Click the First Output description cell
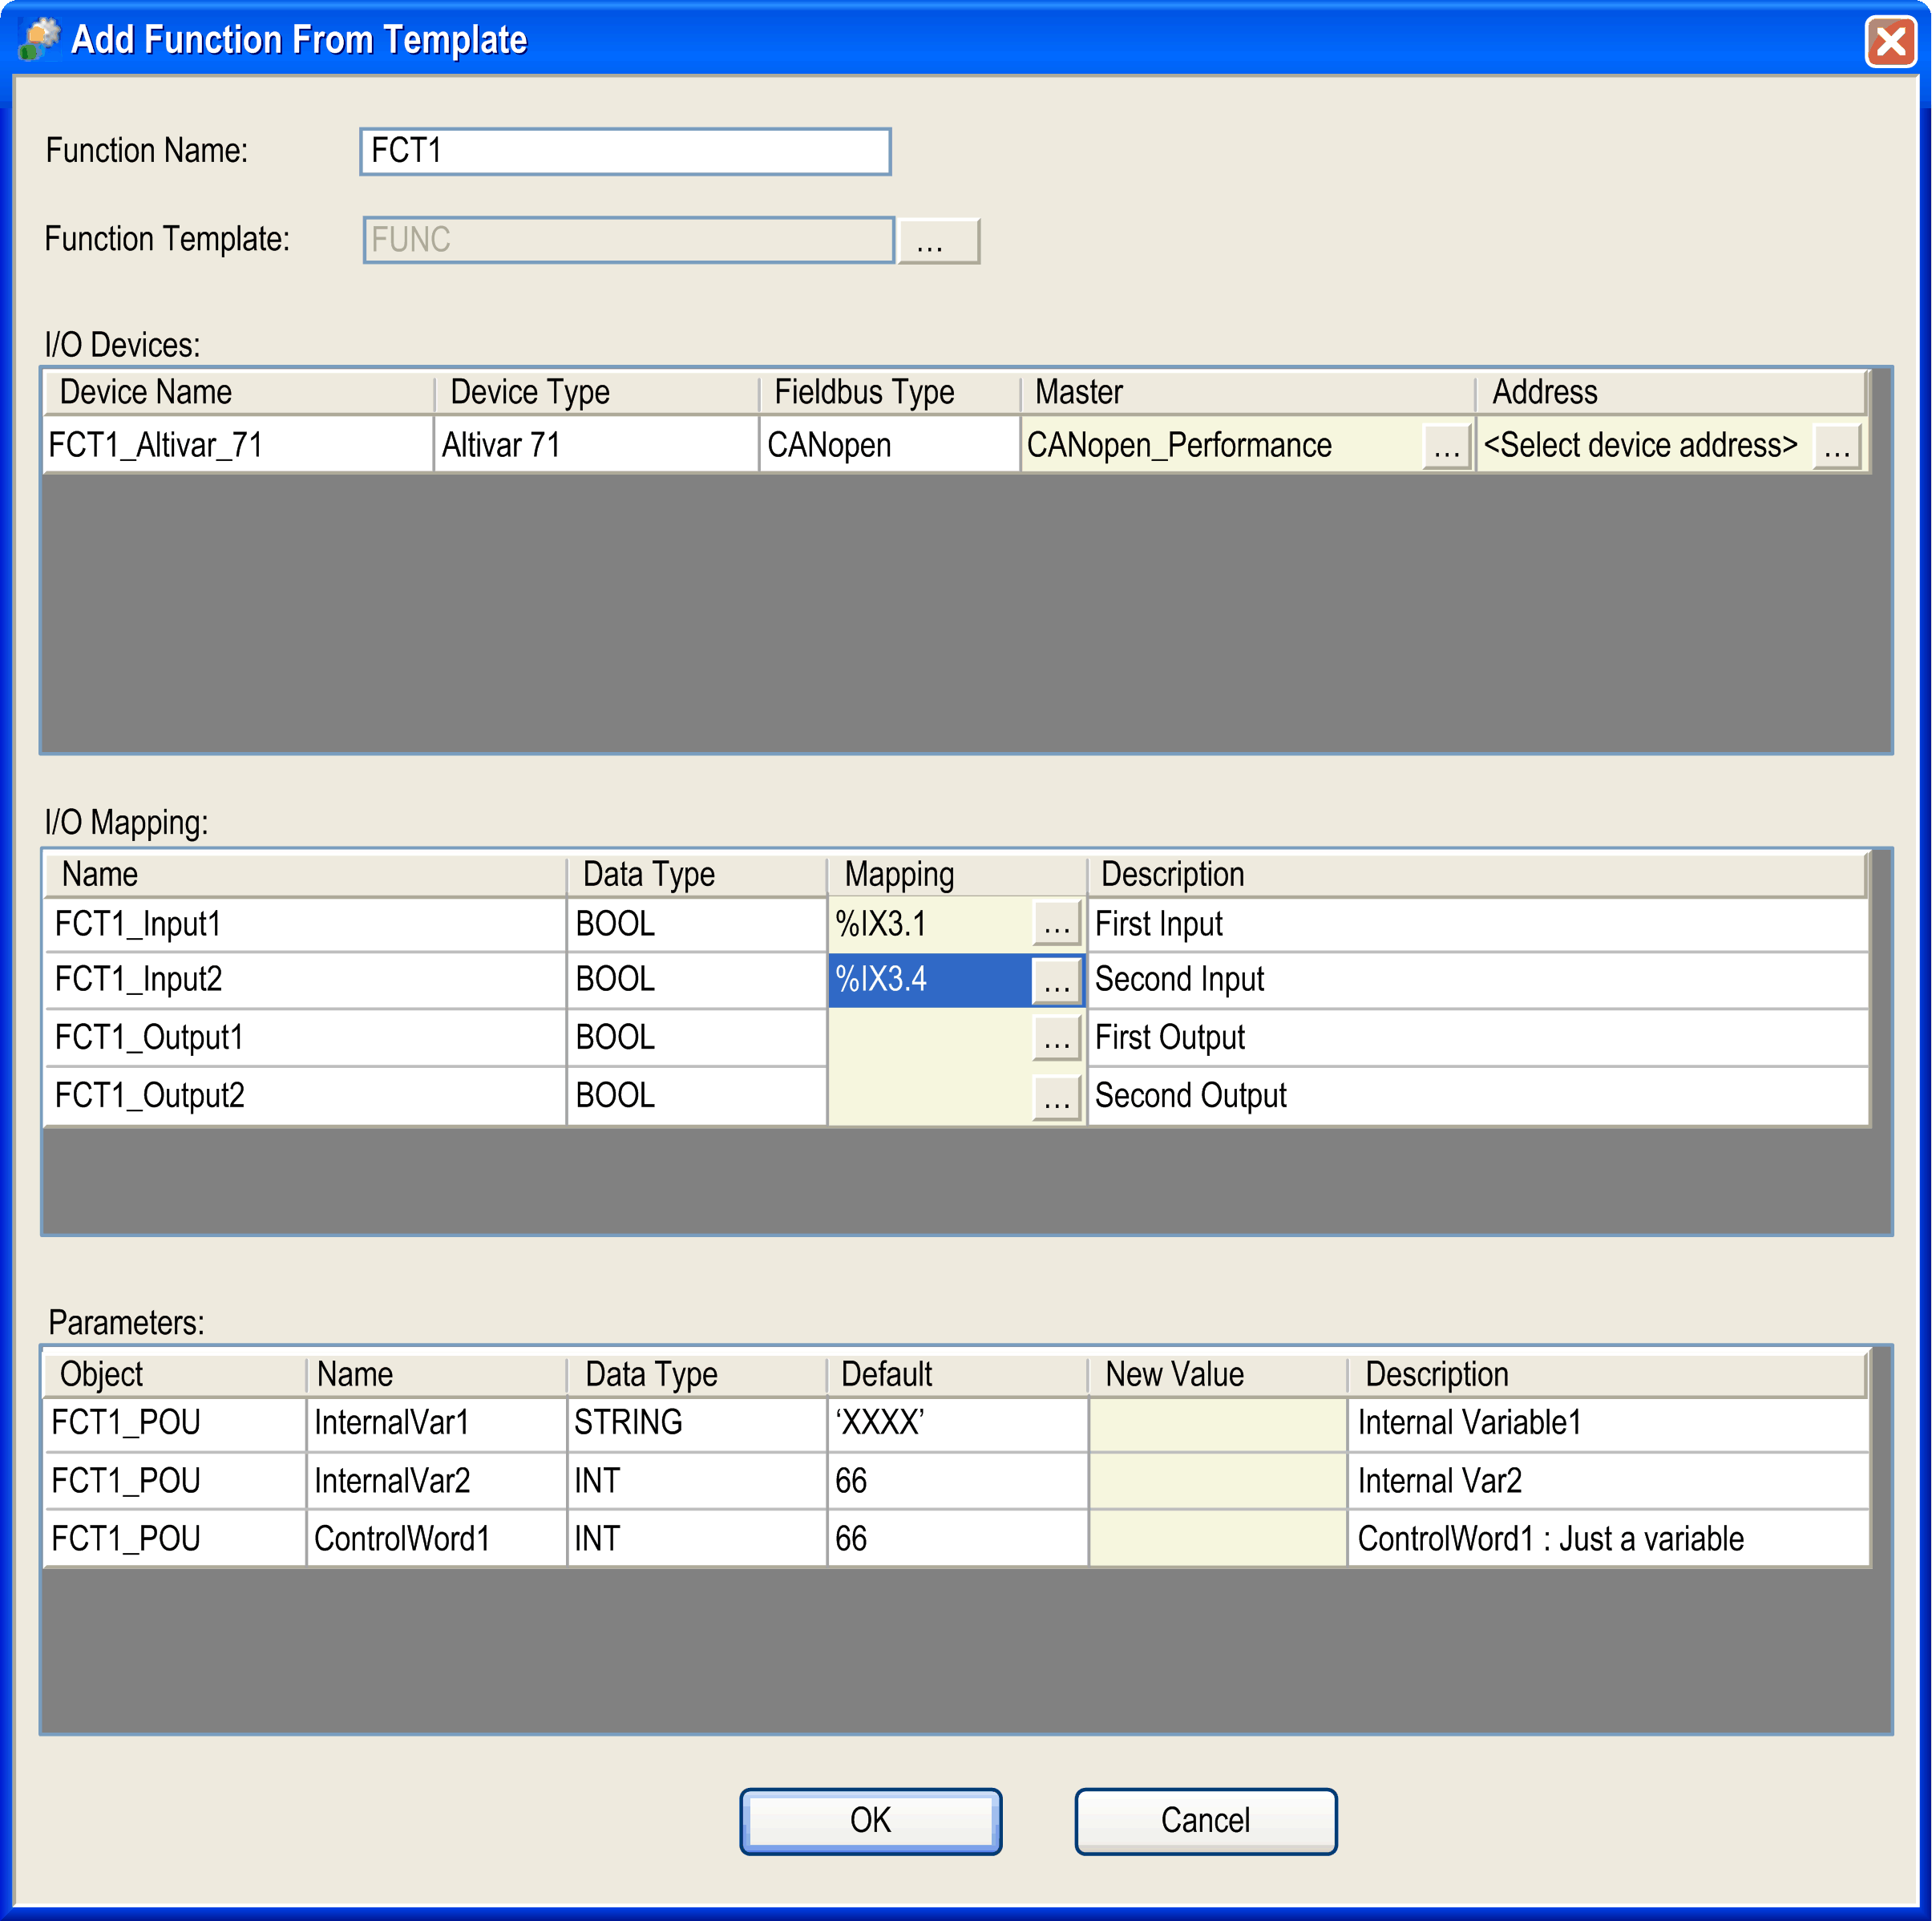The image size is (1932, 1921). click(1478, 1038)
